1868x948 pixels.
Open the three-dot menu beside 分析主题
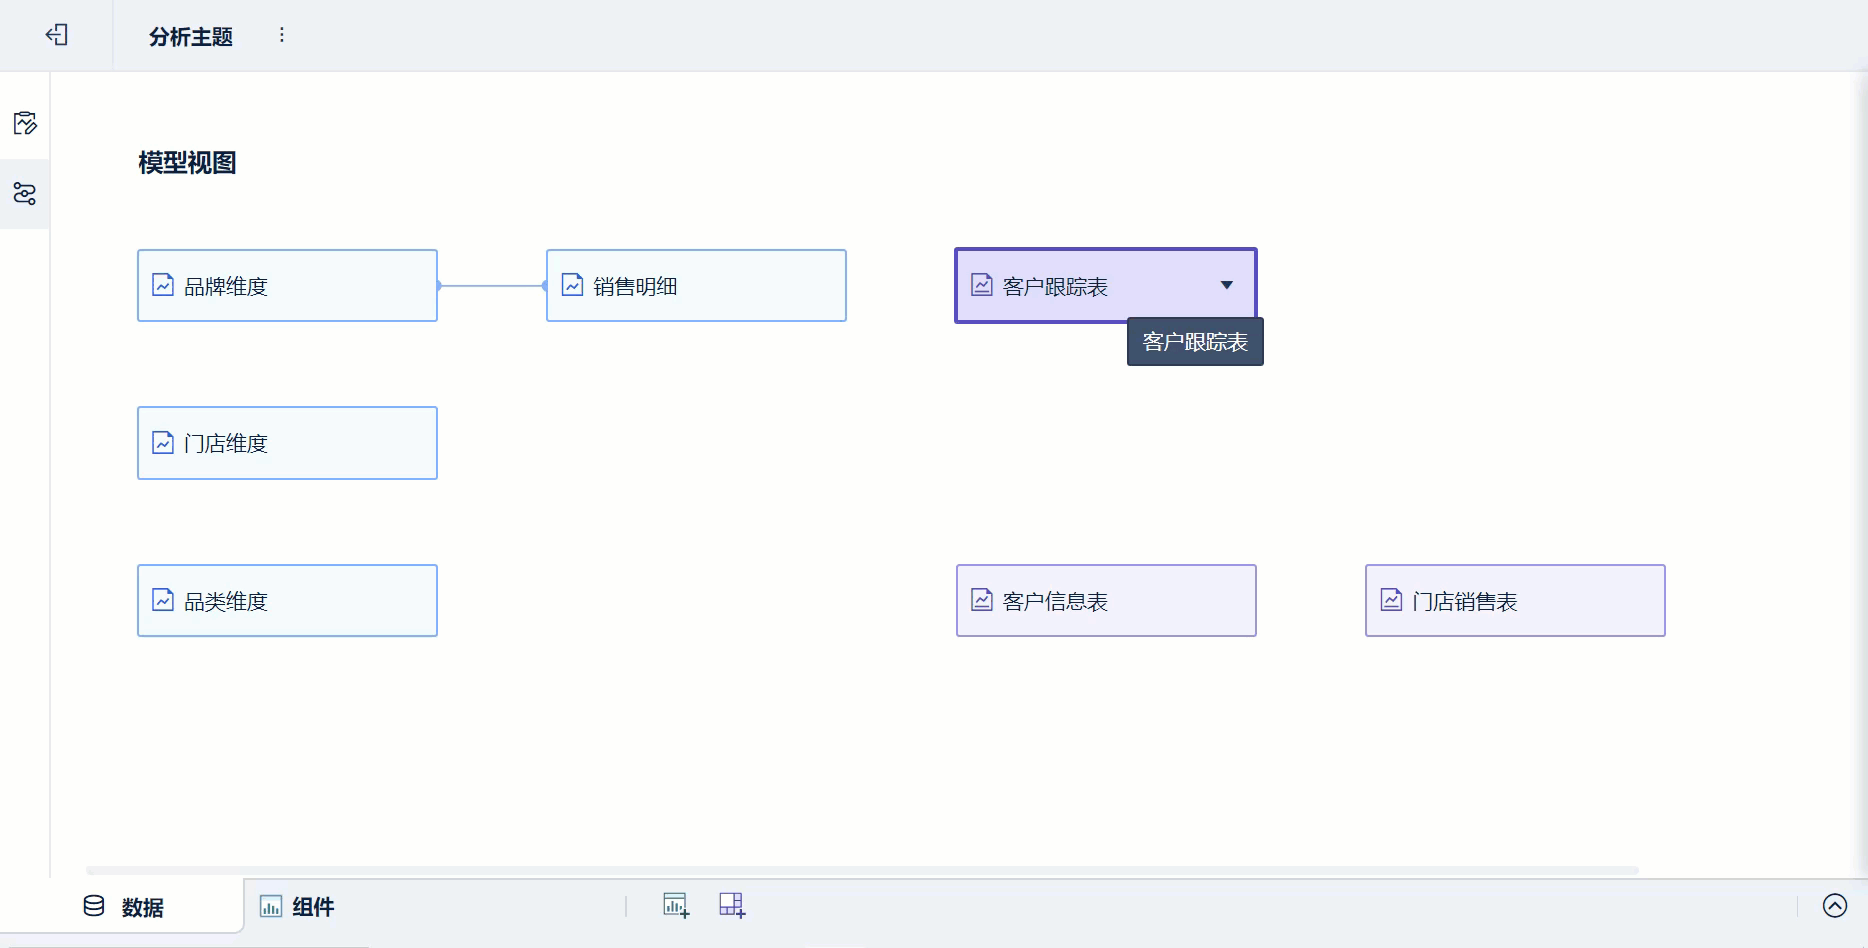[x=282, y=35]
